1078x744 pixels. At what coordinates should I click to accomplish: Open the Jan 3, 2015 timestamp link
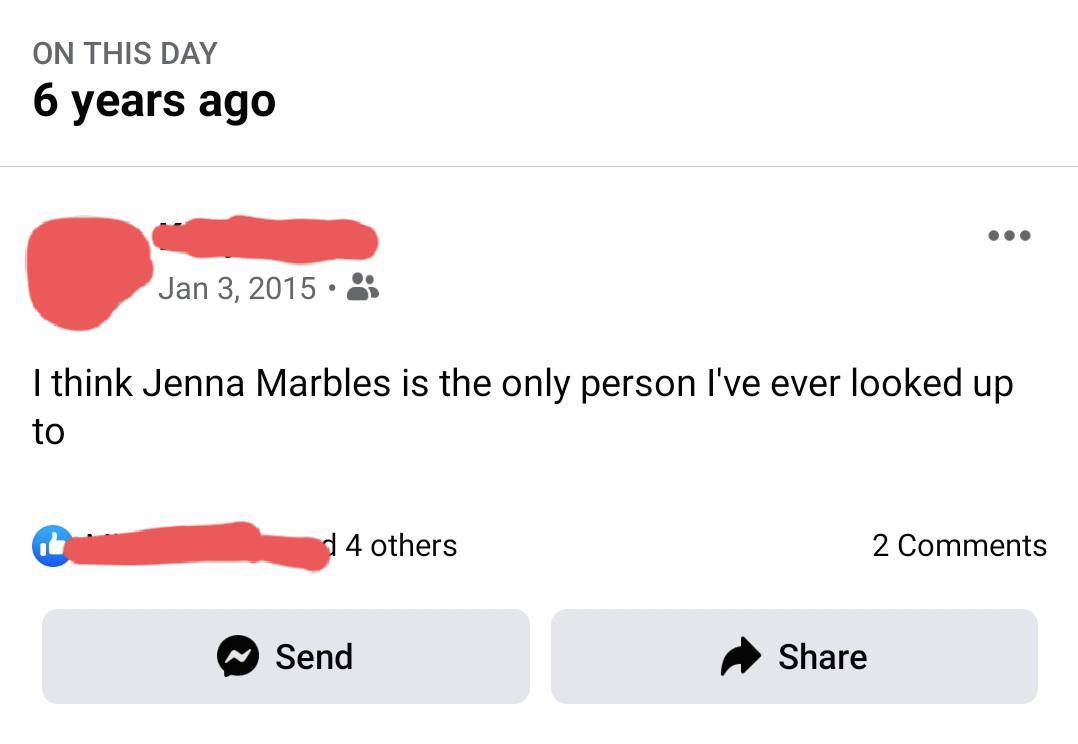point(237,289)
